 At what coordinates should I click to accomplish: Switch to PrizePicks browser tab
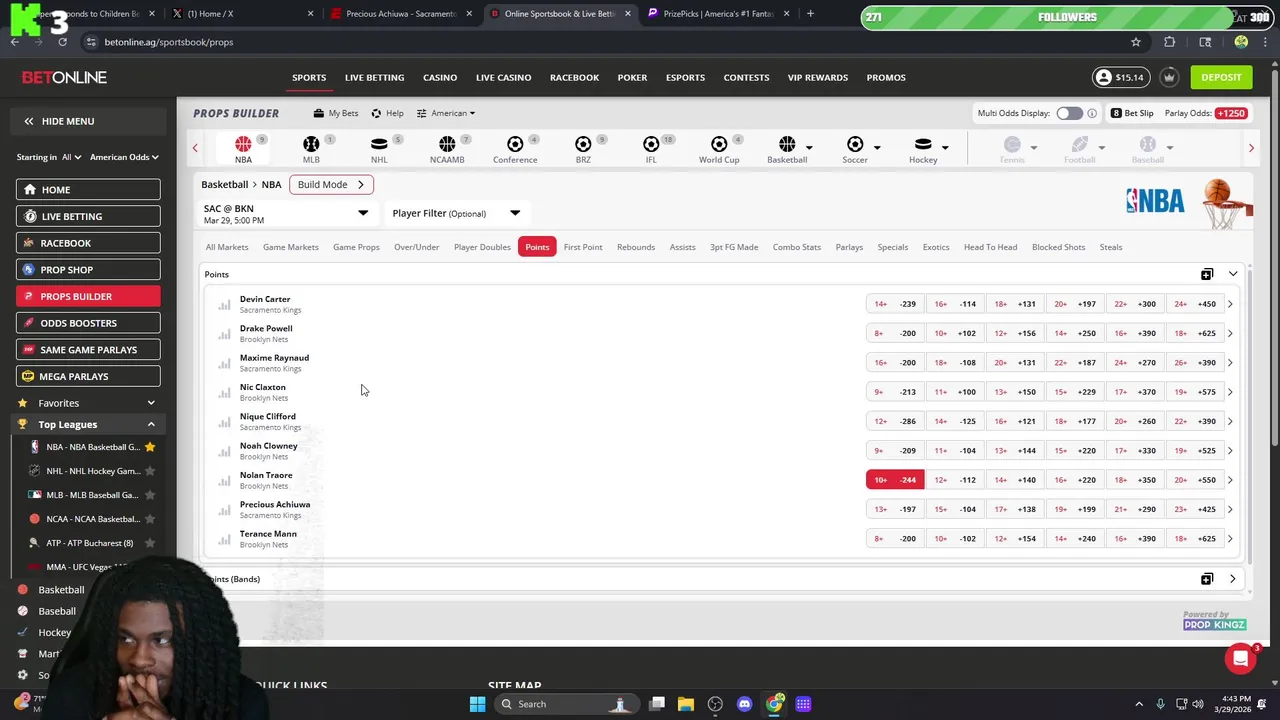tap(718, 14)
